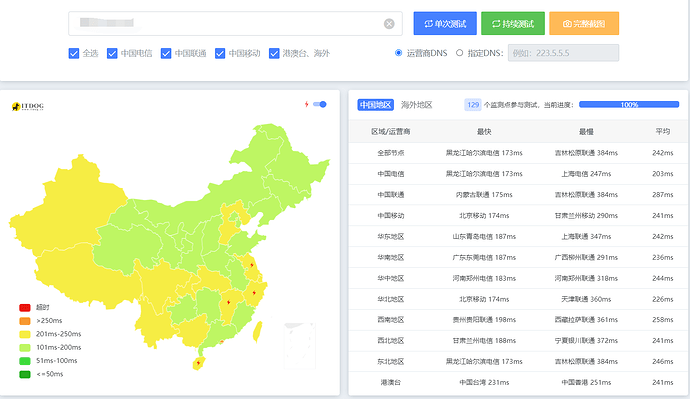This screenshot has height=399, width=690.
Task: Select the 东北地区 row label
Action: coord(391,362)
